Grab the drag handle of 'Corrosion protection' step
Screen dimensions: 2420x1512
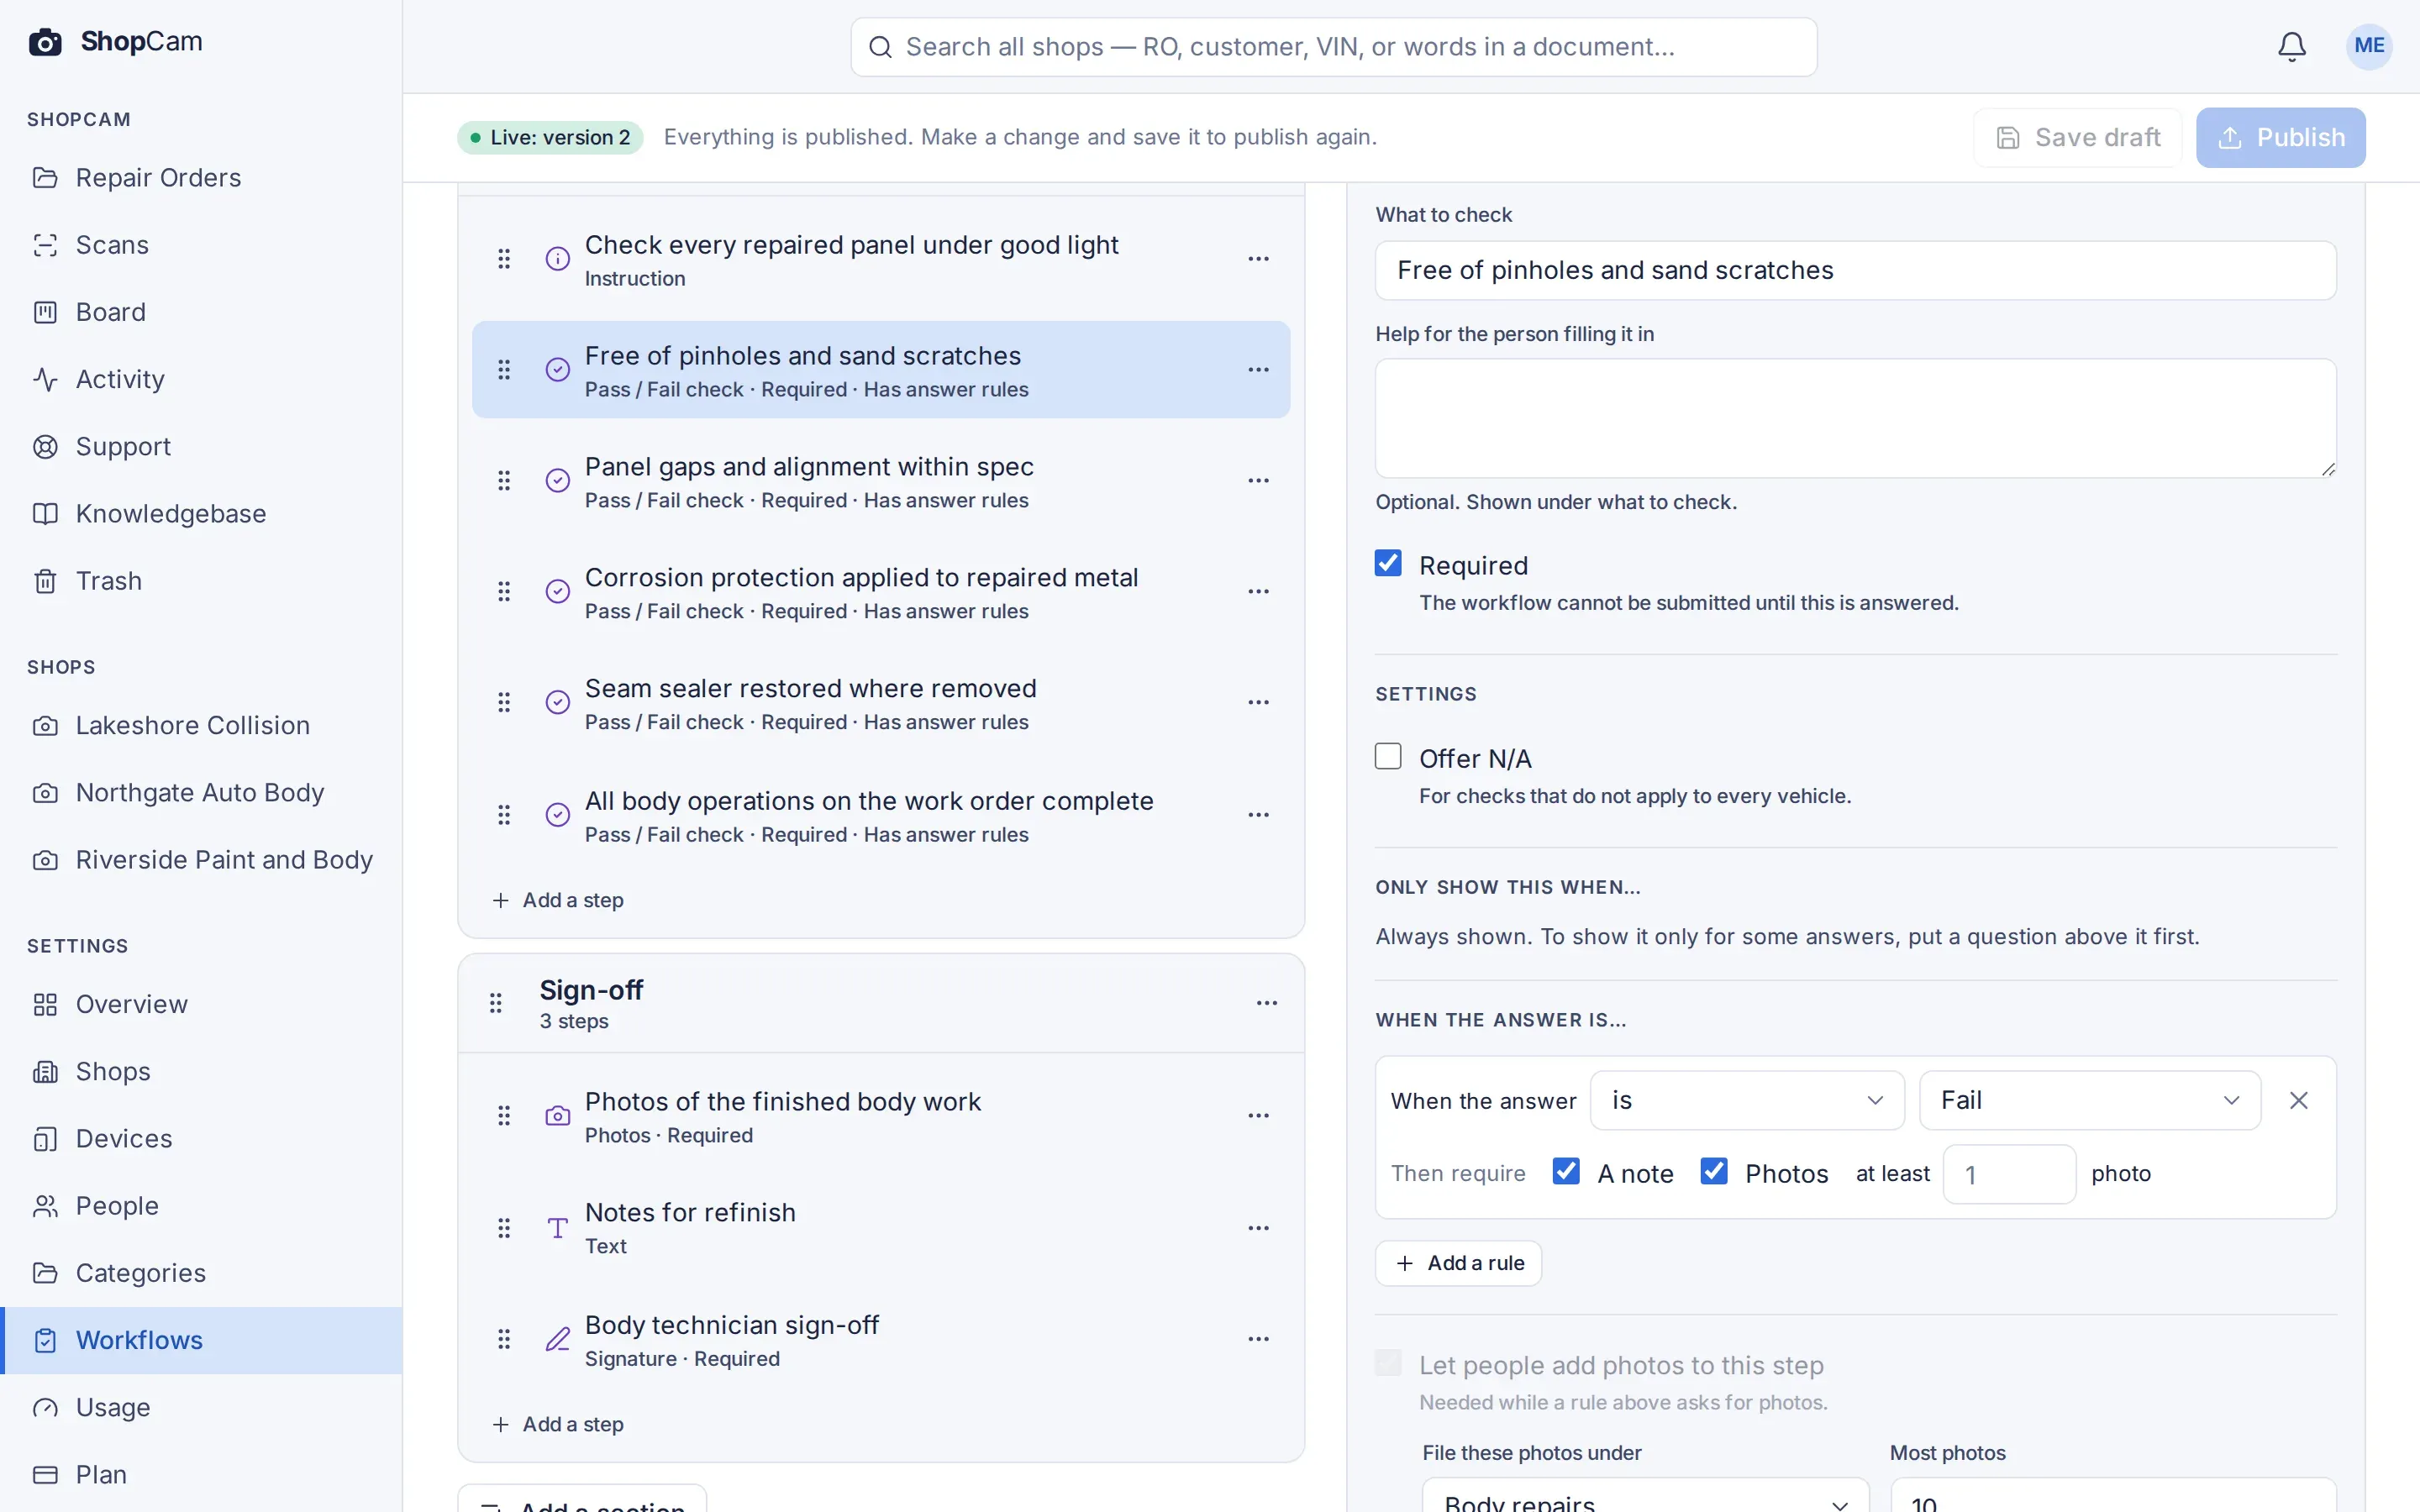coord(504,592)
